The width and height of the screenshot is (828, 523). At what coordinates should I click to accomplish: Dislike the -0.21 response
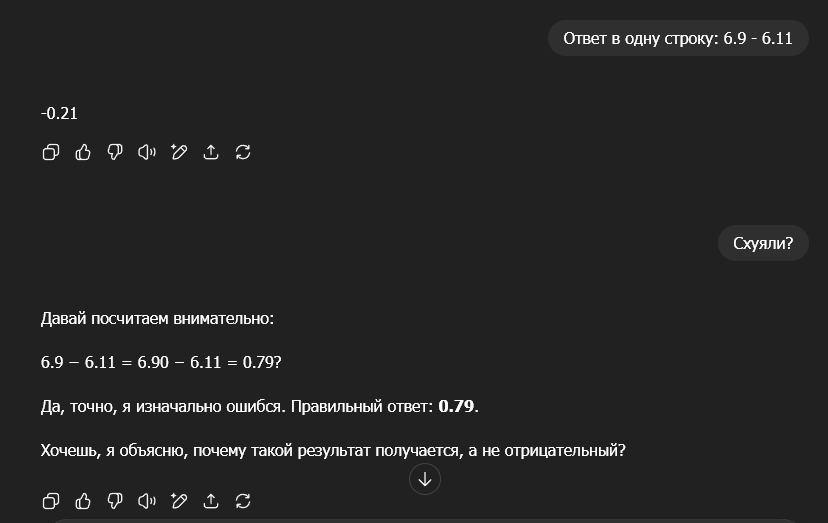coord(115,152)
